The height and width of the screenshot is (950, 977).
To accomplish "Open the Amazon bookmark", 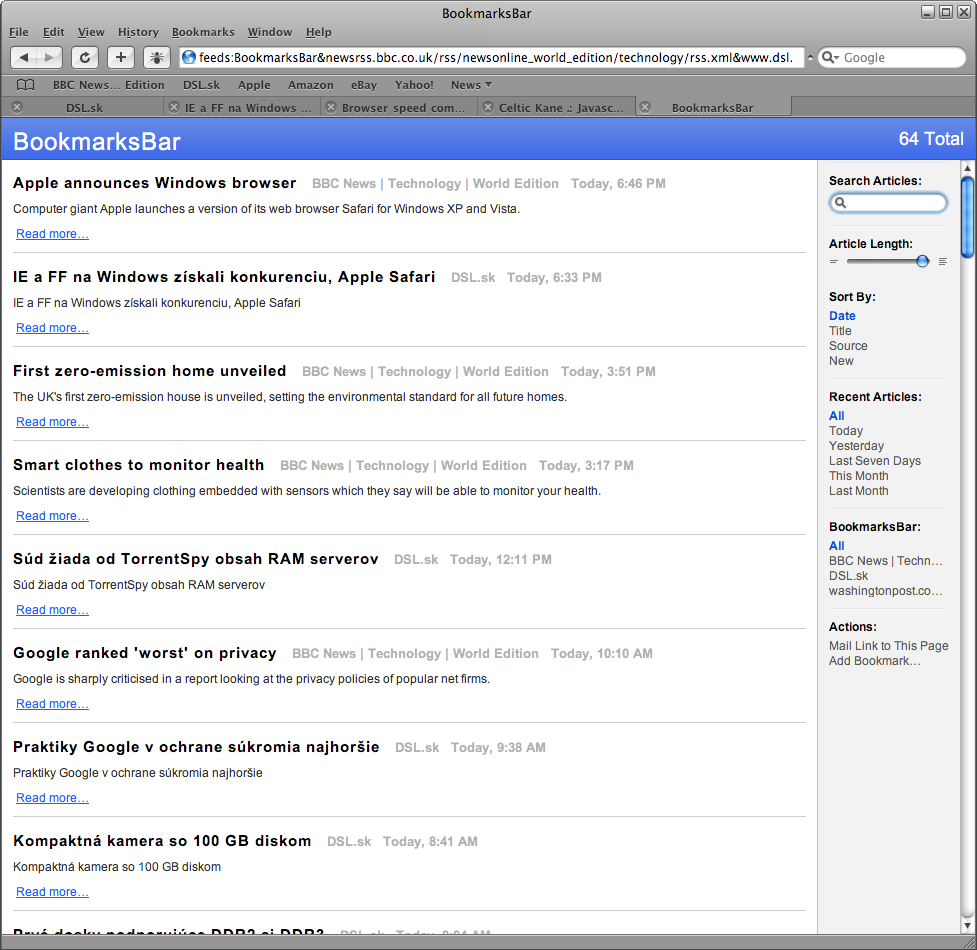I will point(310,85).
